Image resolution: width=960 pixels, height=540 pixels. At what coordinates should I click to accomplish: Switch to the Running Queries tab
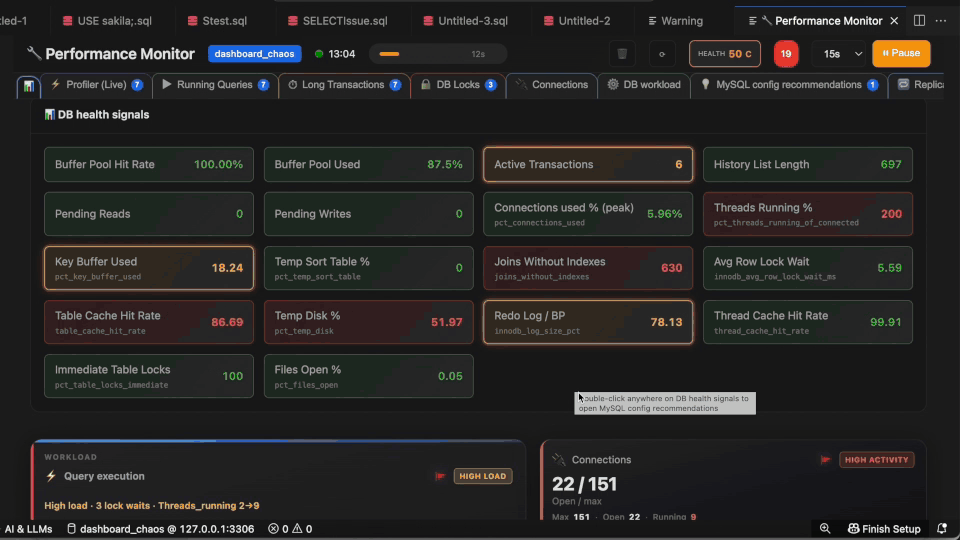point(215,85)
